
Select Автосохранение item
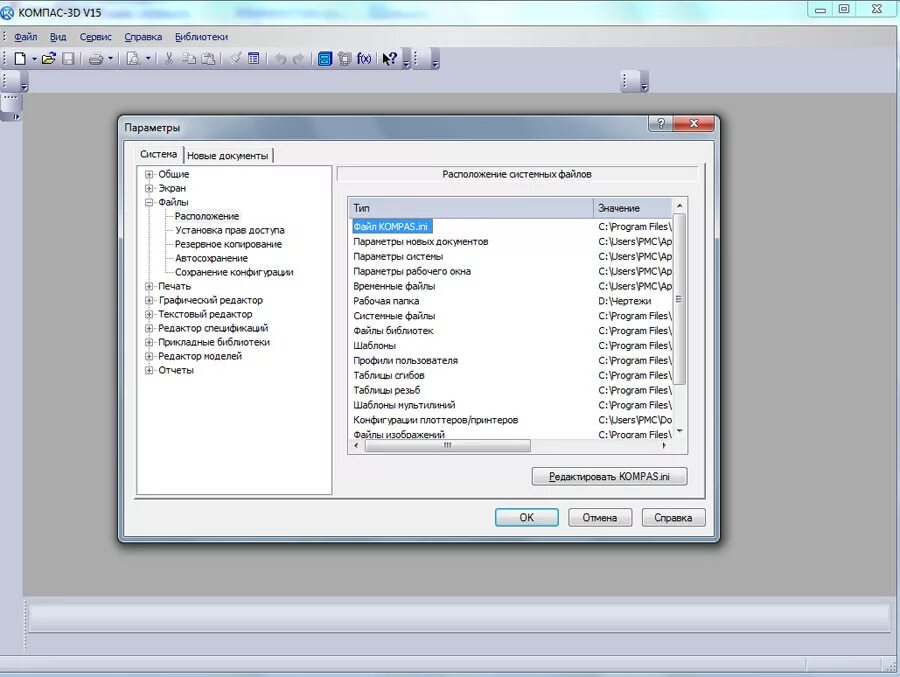[x=211, y=258]
